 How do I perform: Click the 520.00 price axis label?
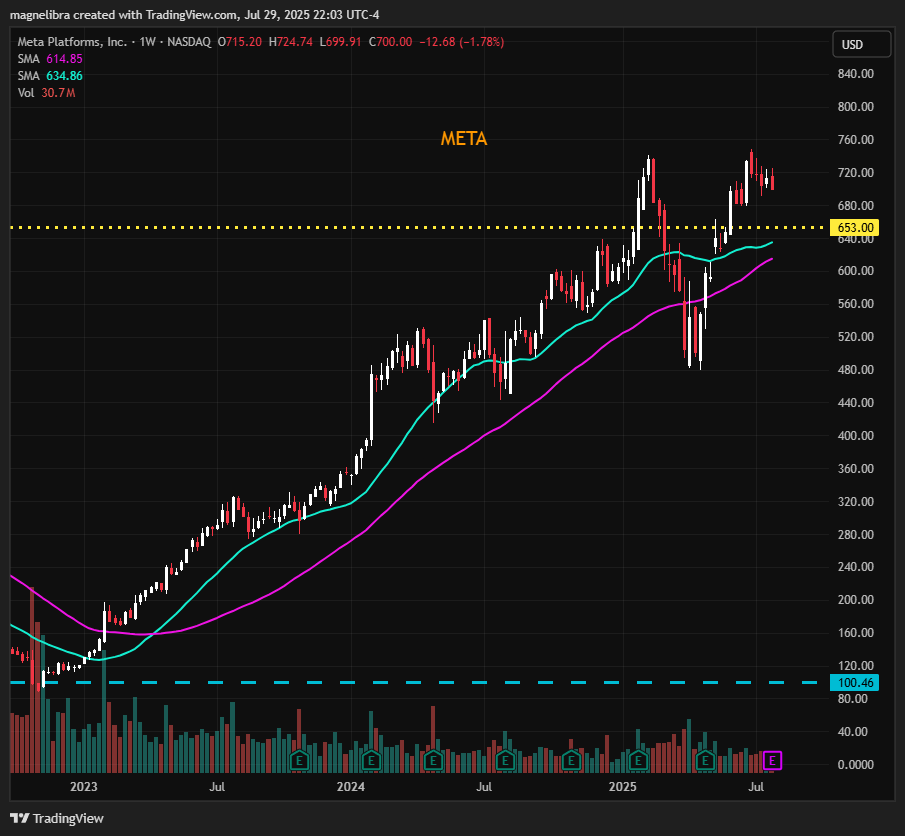(855, 337)
